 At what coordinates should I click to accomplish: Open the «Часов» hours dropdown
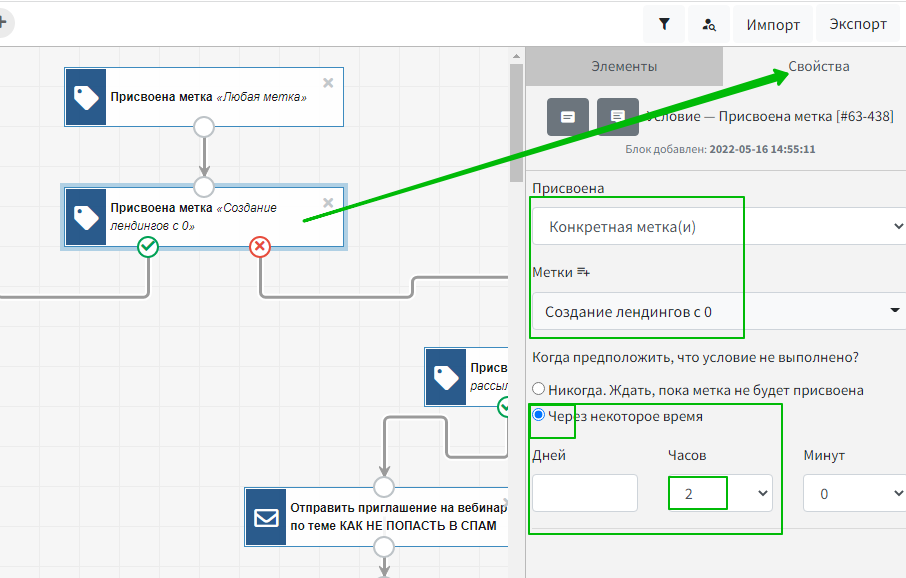coord(720,493)
